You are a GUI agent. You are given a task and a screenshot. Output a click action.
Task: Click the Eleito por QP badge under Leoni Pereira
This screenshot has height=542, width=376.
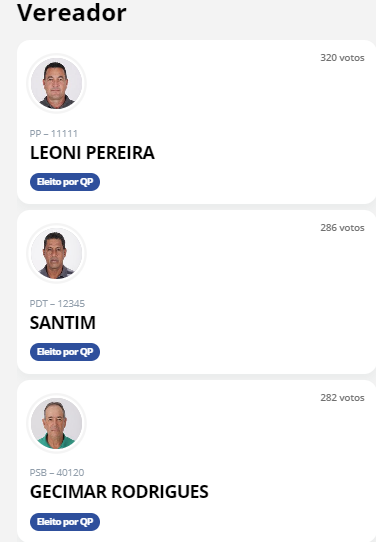point(65,182)
